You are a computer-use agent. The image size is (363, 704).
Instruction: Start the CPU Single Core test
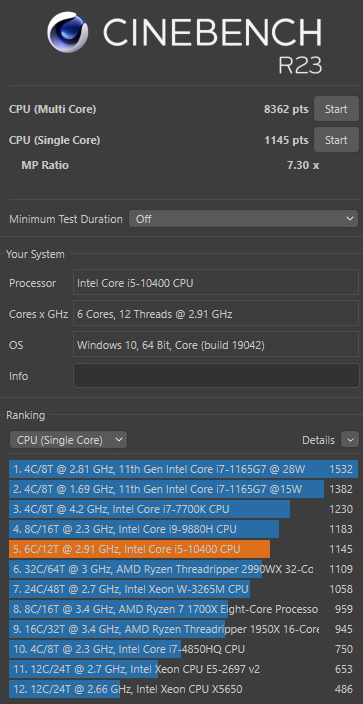336,140
